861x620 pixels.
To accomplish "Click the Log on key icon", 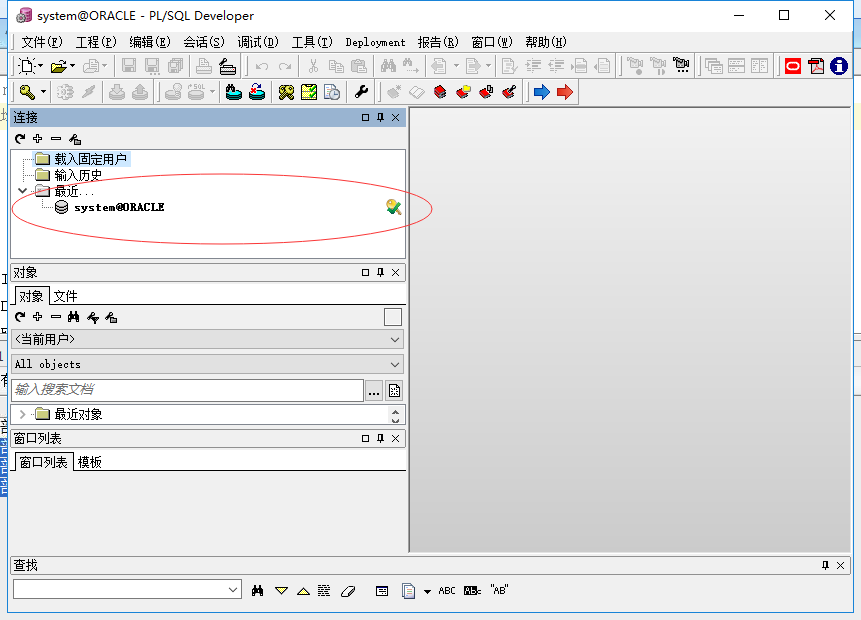I will pos(27,92).
